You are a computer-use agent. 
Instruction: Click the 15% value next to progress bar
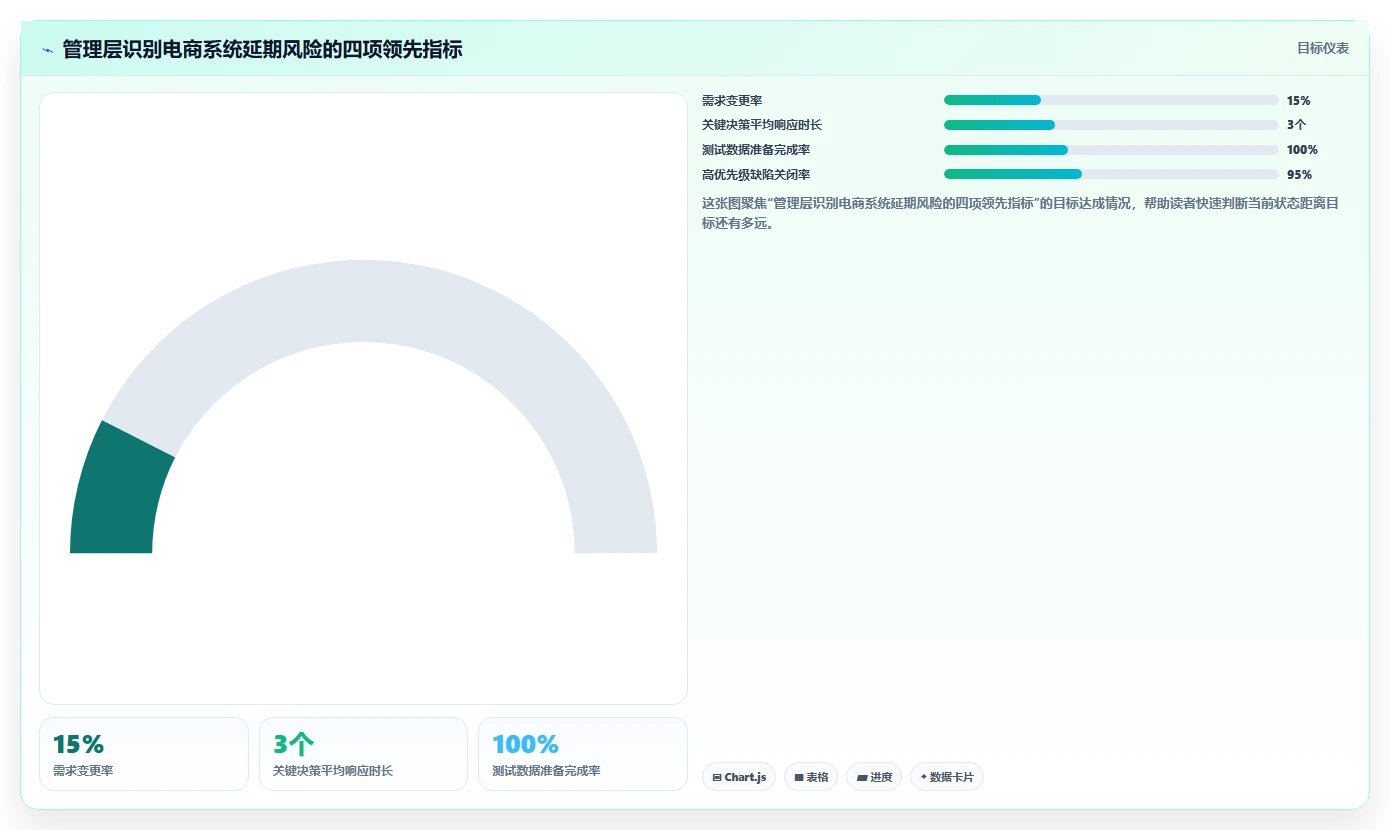[x=1298, y=100]
